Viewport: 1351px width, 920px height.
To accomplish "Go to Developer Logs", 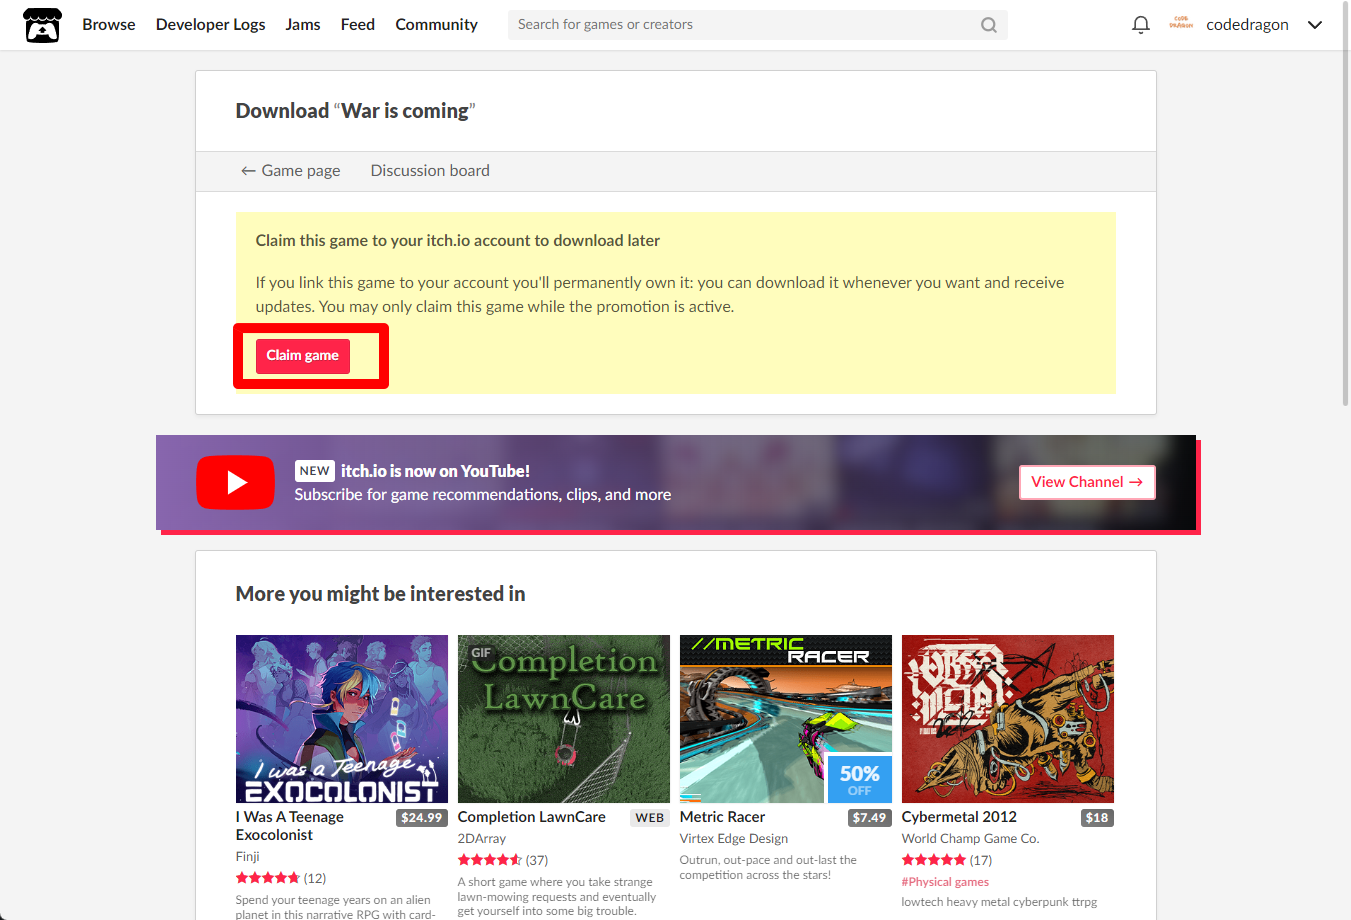I will click(211, 25).
